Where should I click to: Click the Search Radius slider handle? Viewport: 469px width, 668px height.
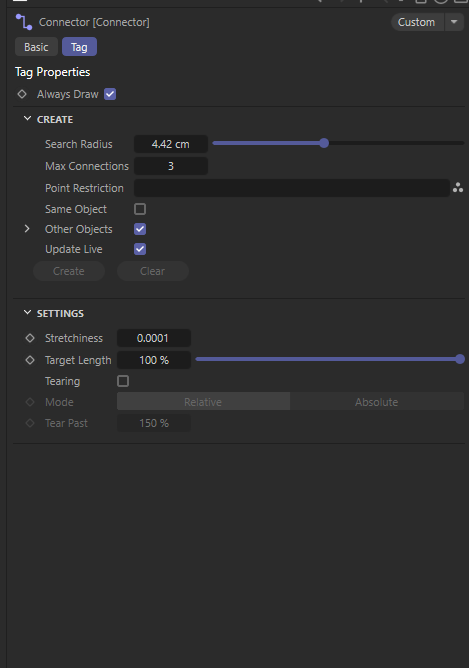click(324, 143)
